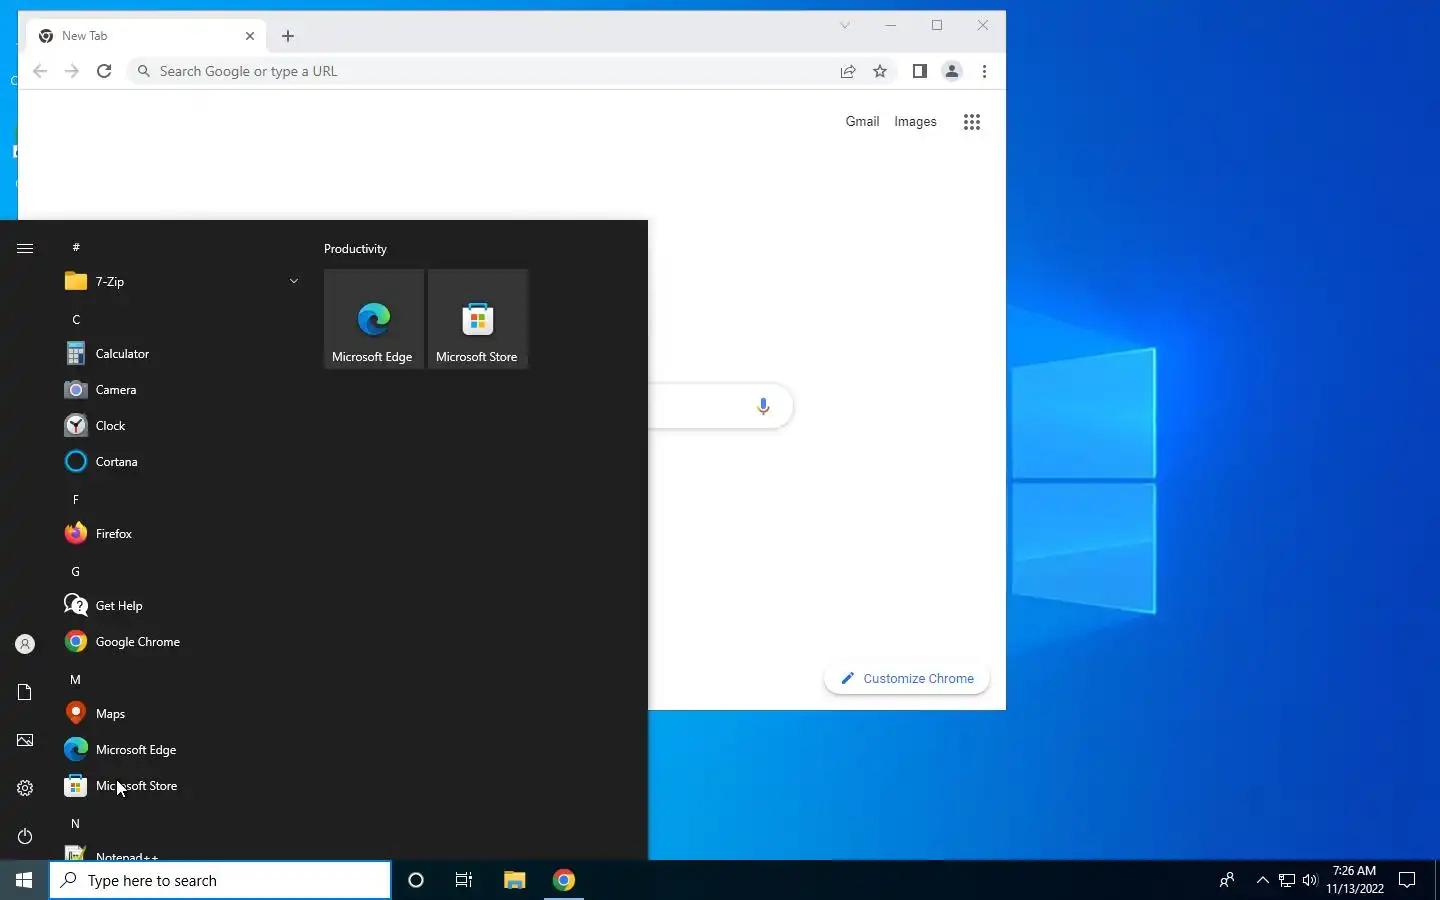Open the Google apps grid
The image size is (1440, 900).
pos(972,122)
